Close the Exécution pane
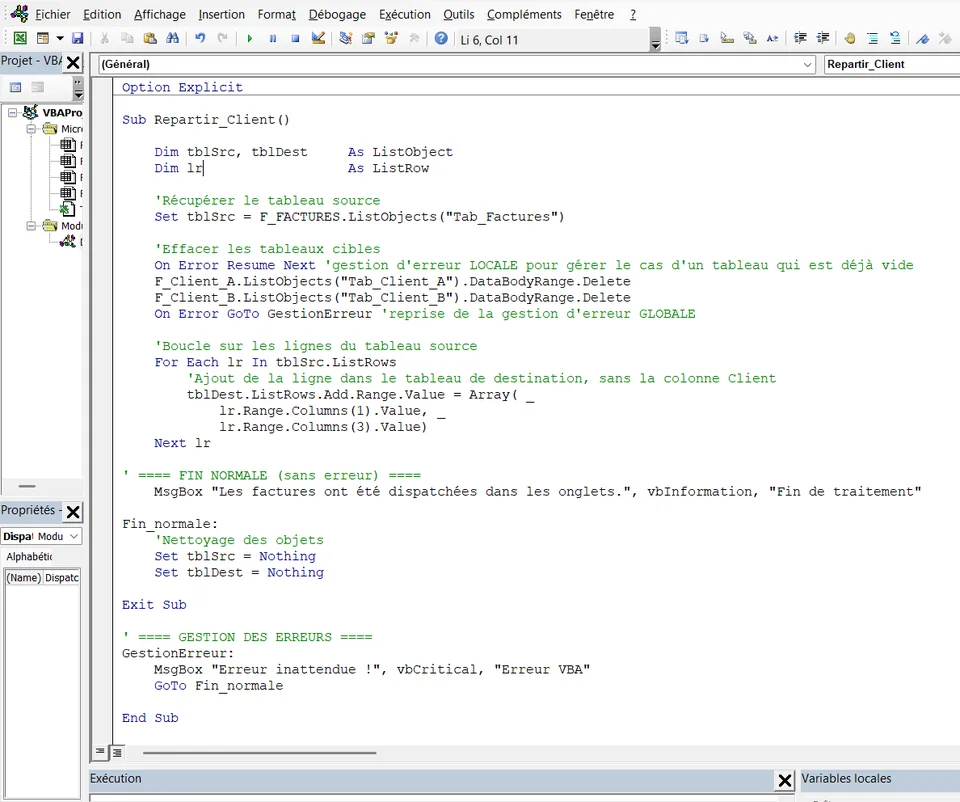Viewport: 960px width, 802px height. 784,779
